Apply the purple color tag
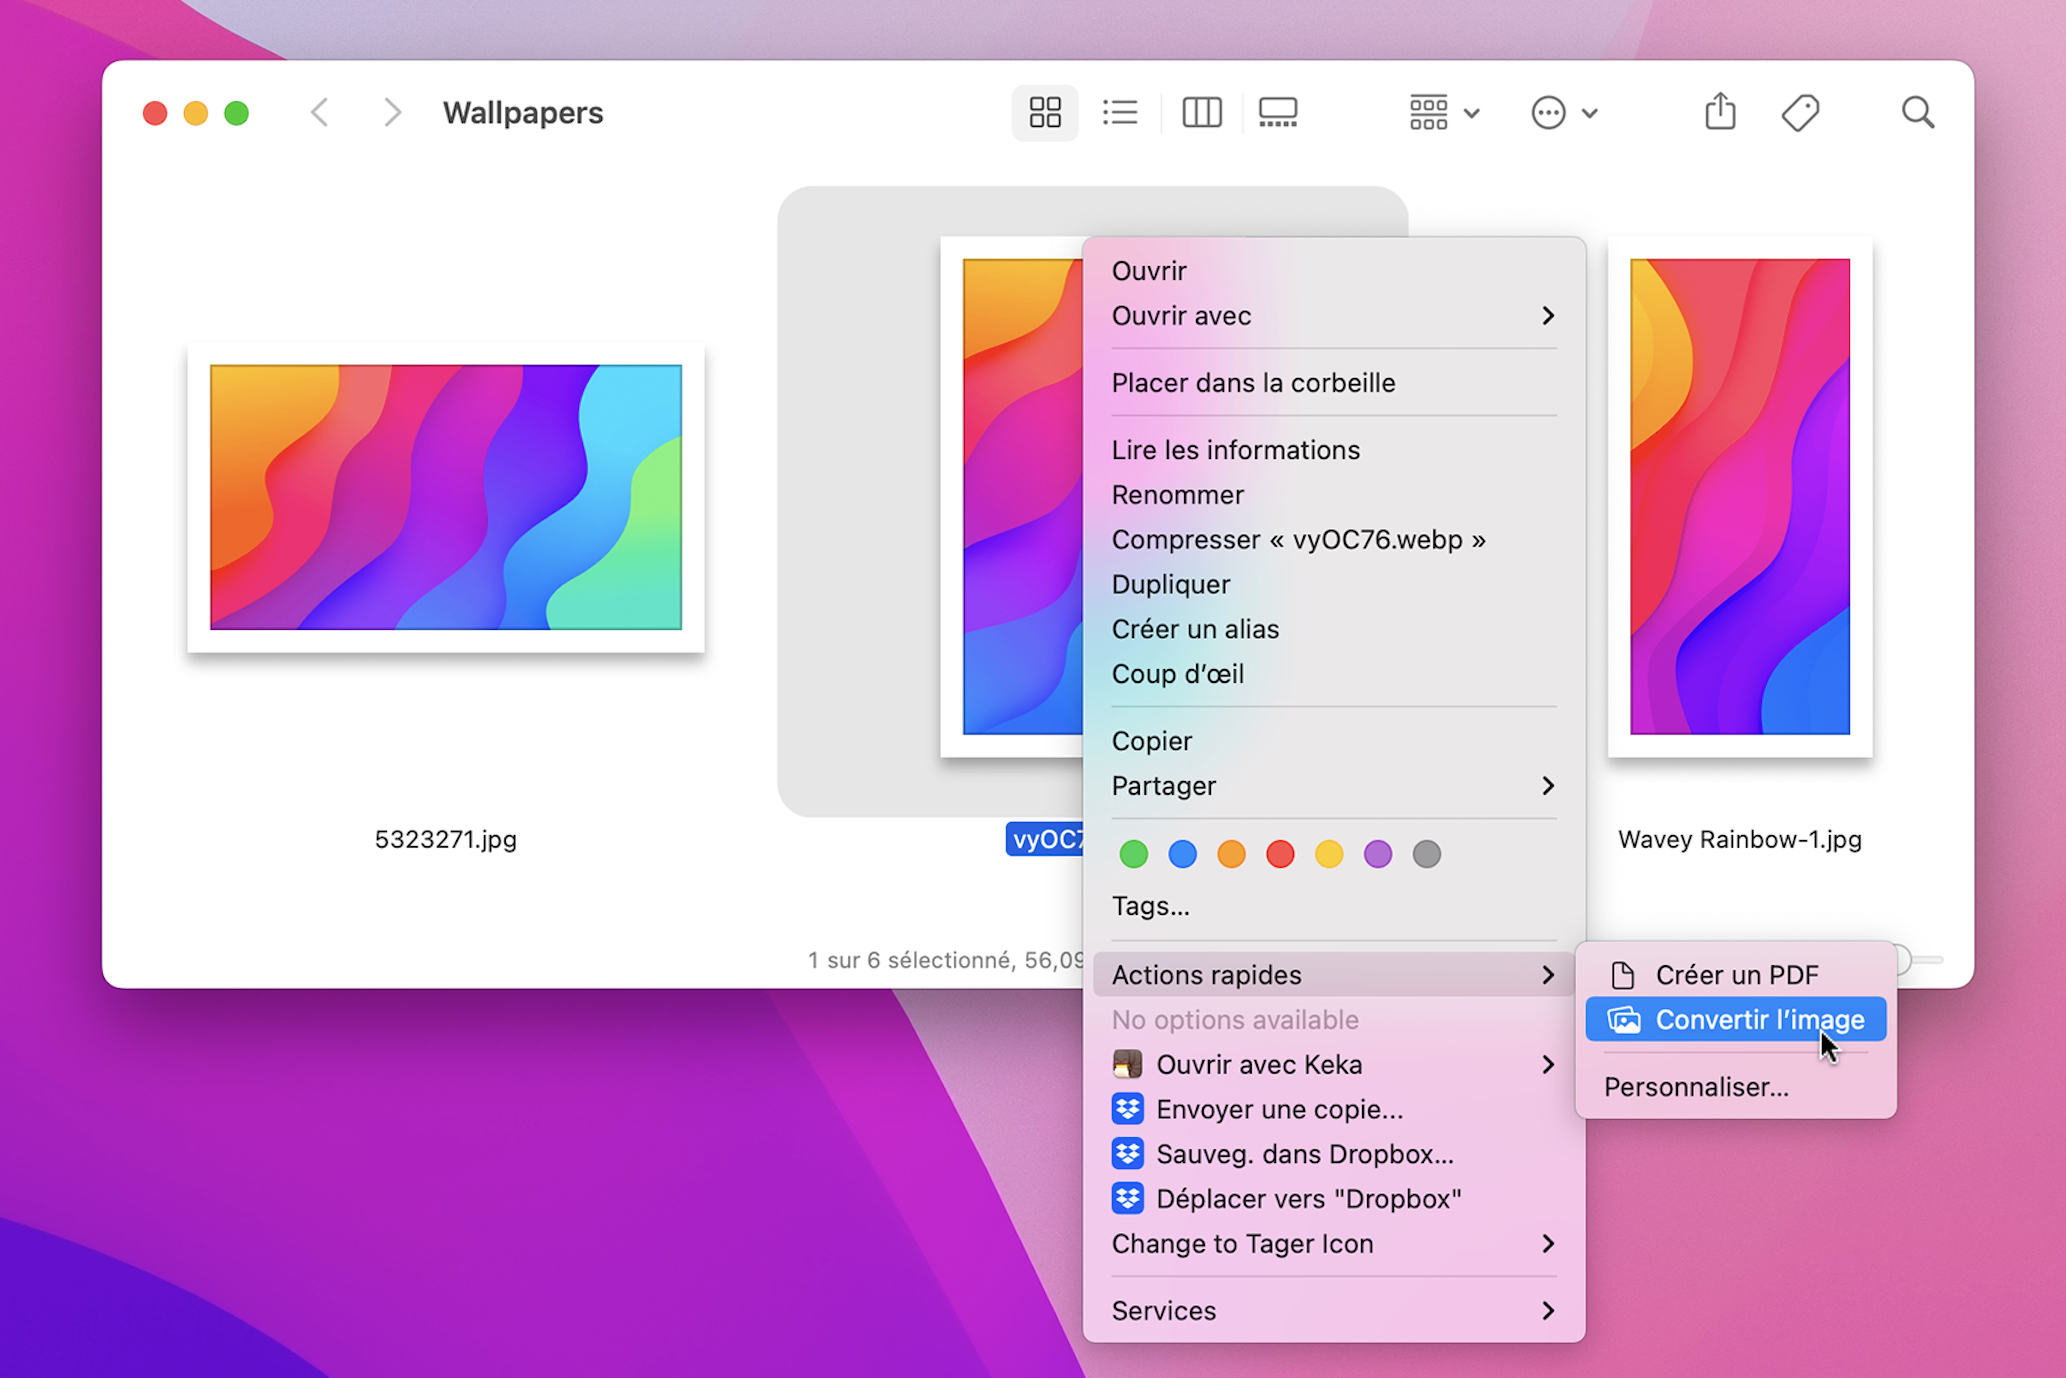Image resolution: width=2066 pixels, height=1378 pixels. [1377, 854]
